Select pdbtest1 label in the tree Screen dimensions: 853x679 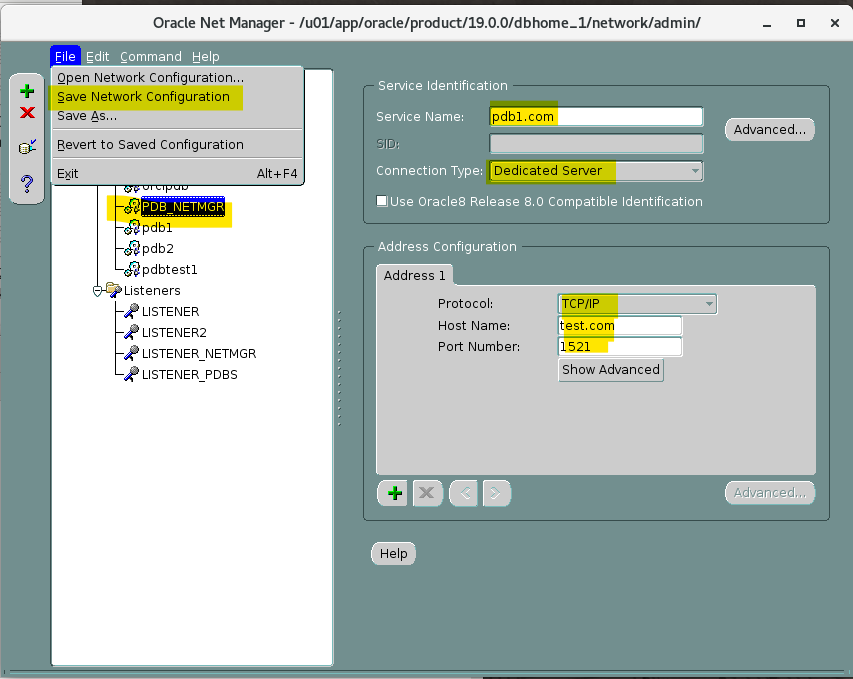pyautogui.click(x=170, y=269)
